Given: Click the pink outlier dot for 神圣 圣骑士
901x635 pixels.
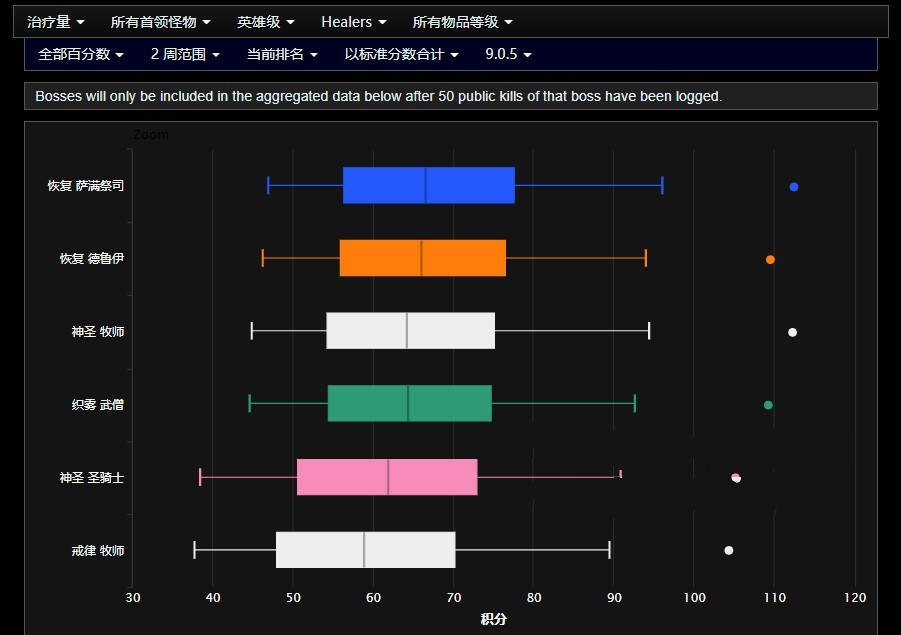Looking at the screenshot, I should 736,478.
